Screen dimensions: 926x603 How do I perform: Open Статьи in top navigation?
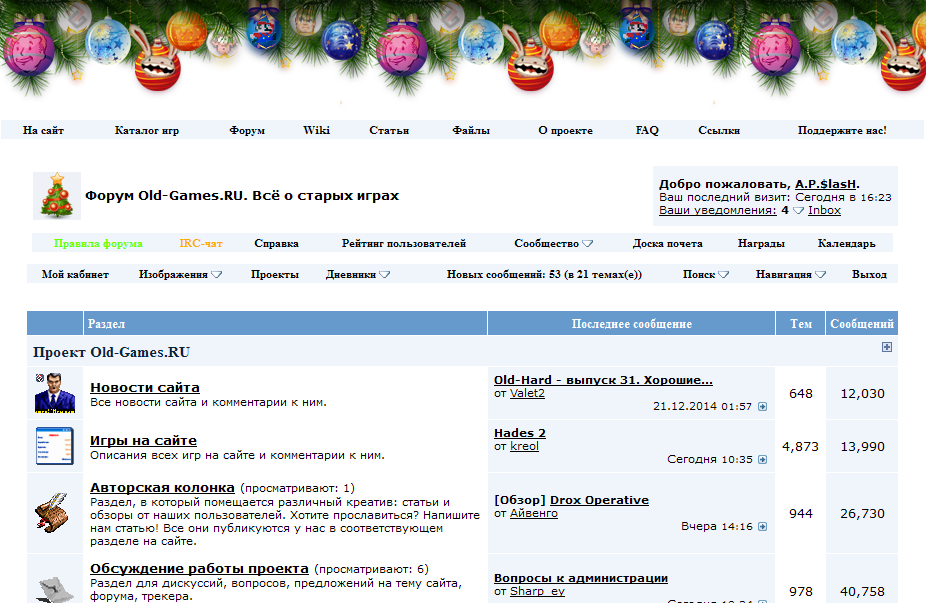389,131
